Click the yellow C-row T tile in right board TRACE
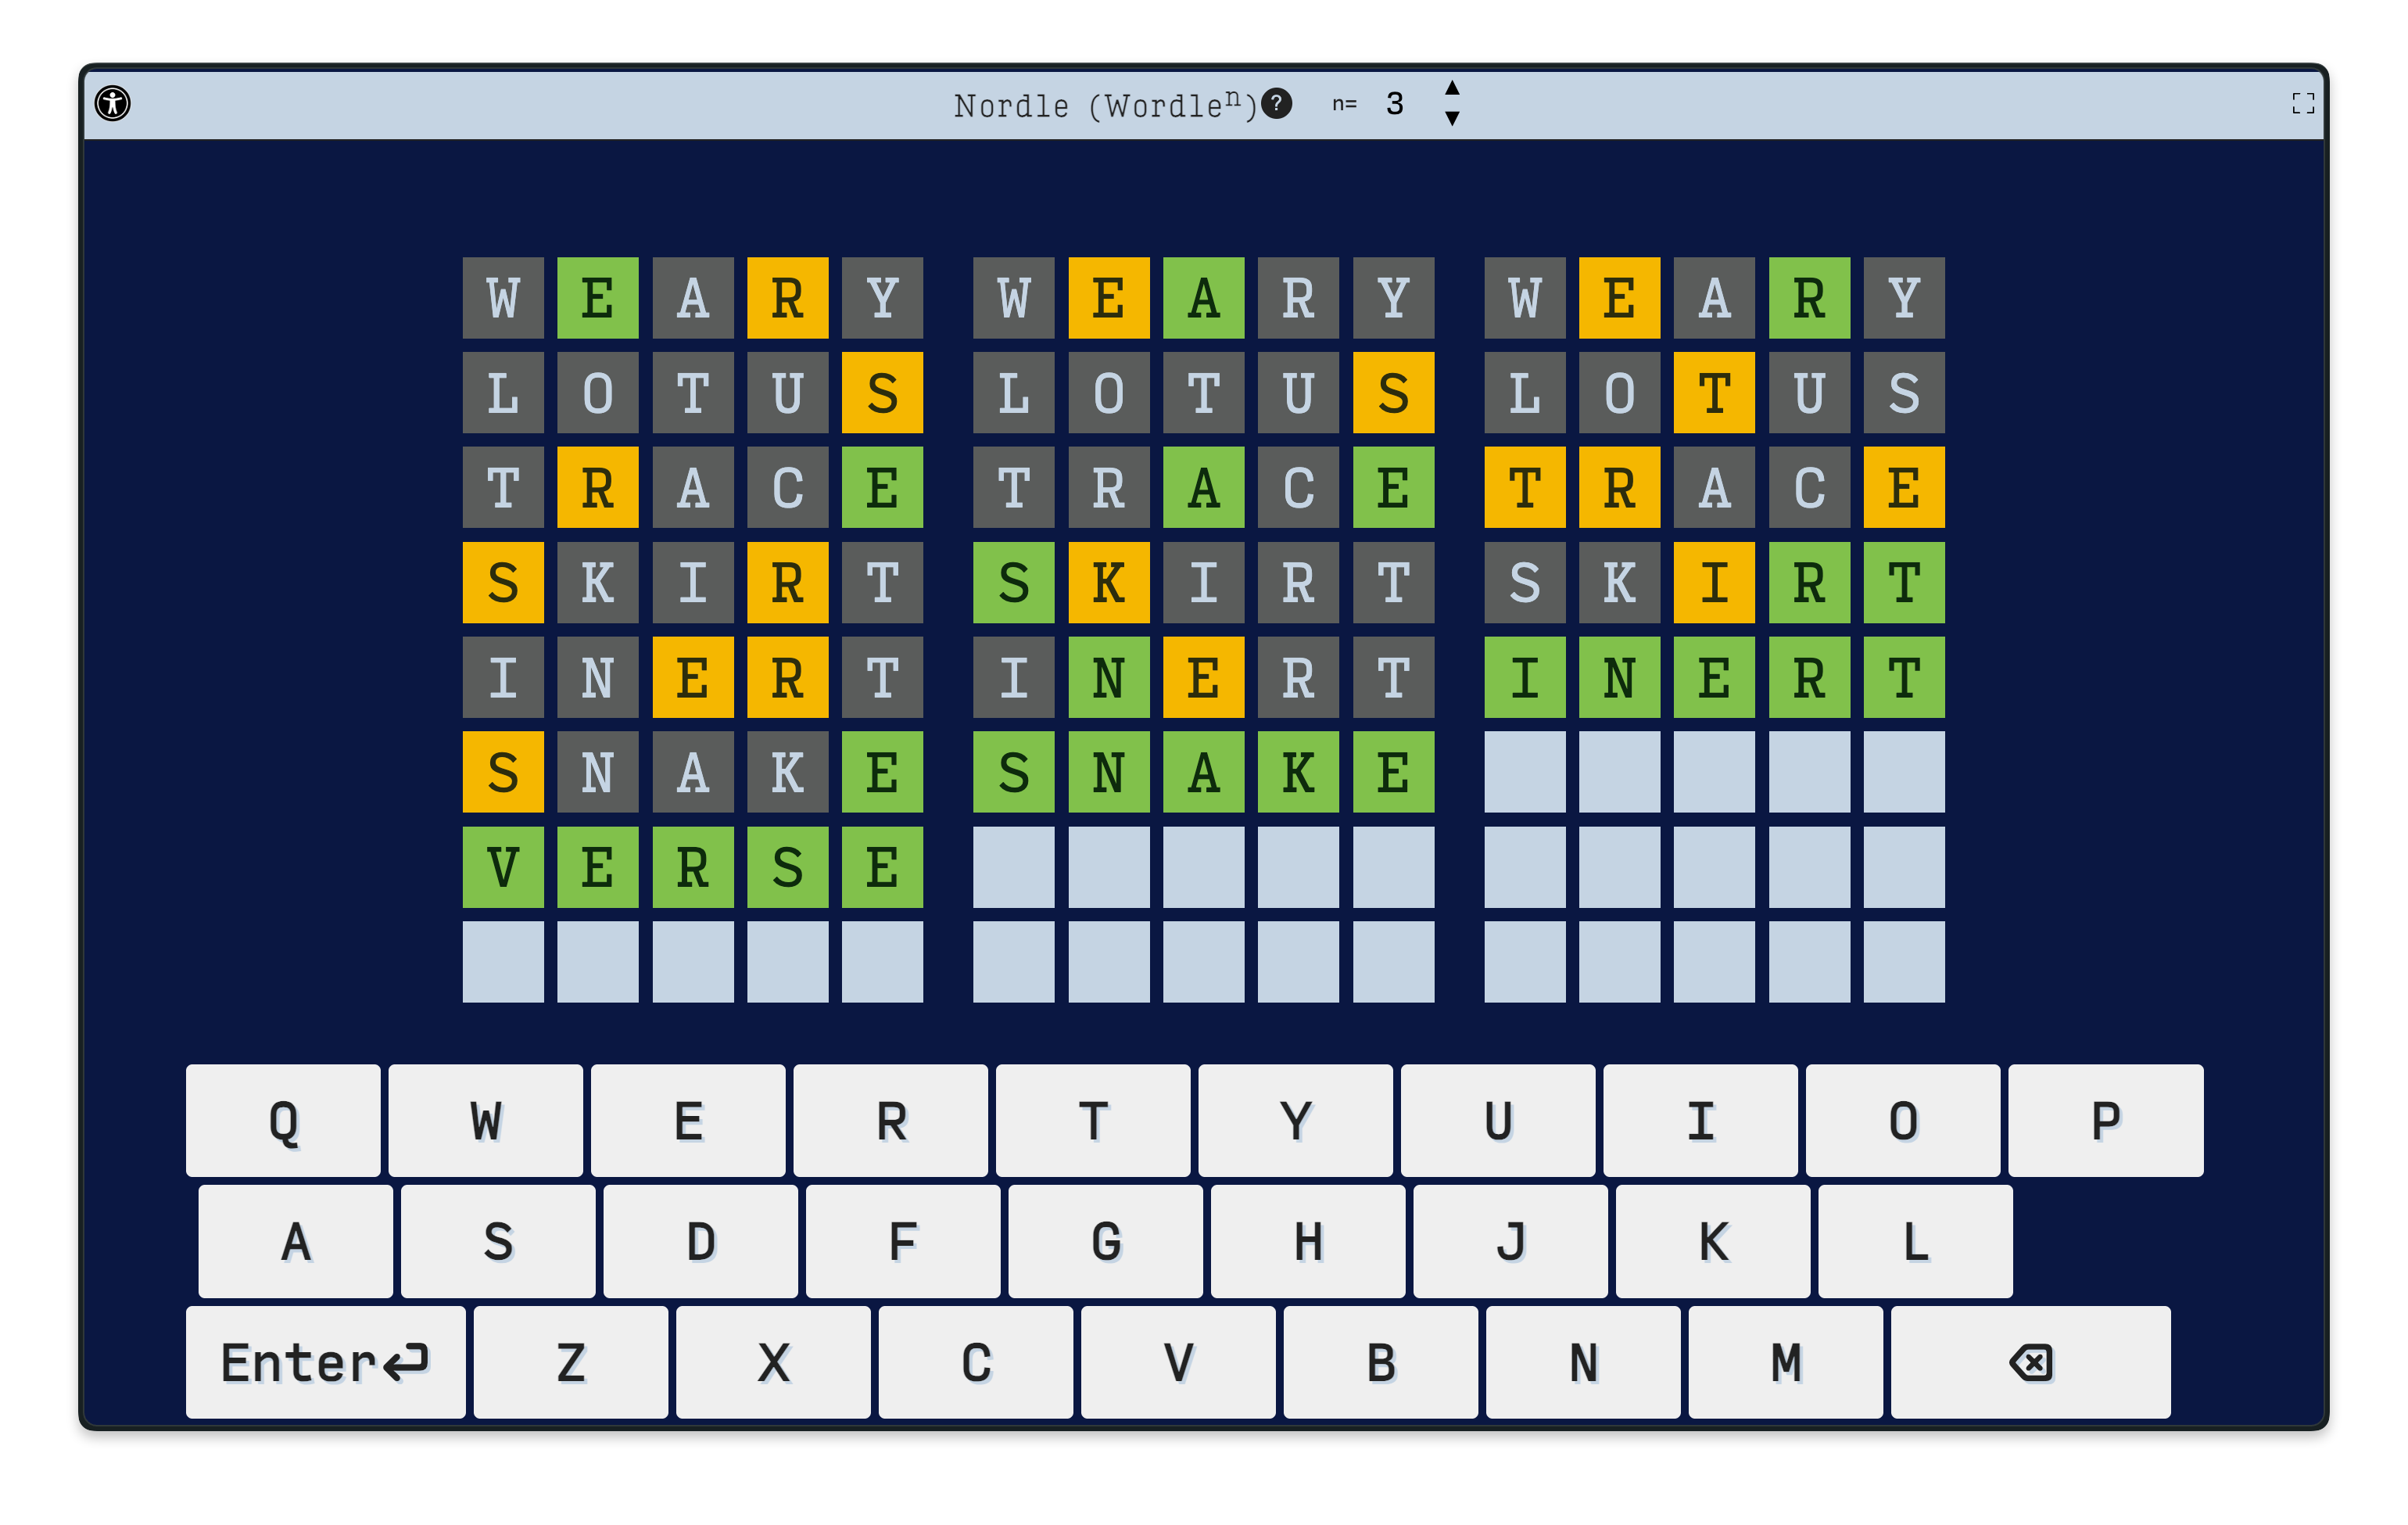Screen dimensions: 2408x1525 [x=1524, y=487]
